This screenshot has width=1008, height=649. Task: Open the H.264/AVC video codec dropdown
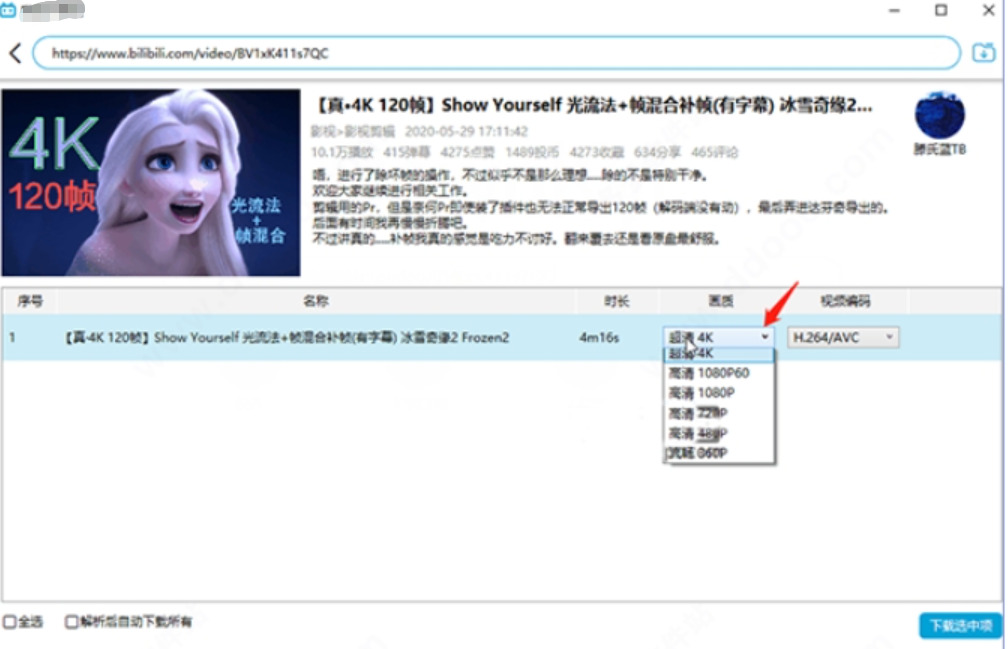tap(843, 337)
